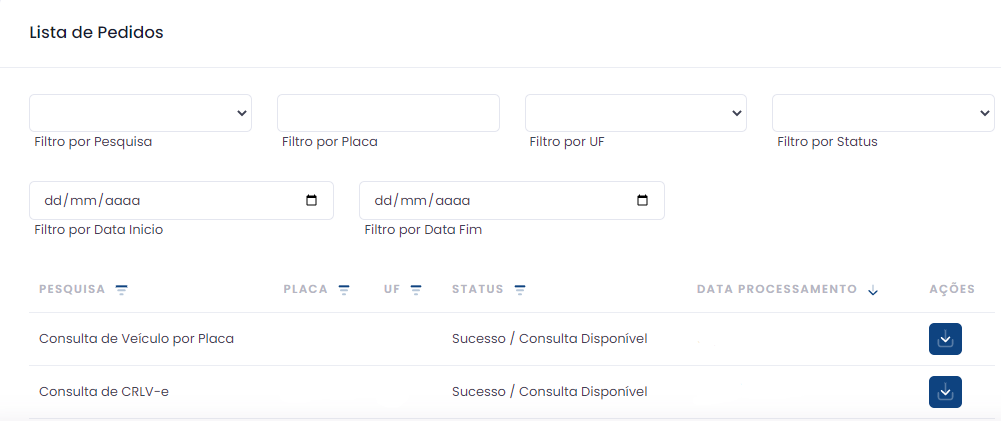Open the Filtro por Status dropdown
Image resolution: width=1001 pixels, height=421 pixels.
pyautogui.click(x=883, y=113)
